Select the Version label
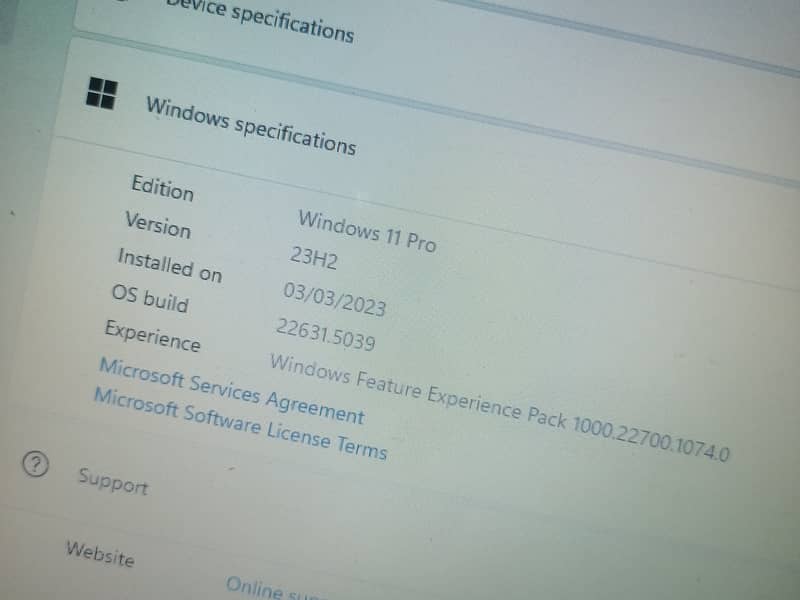Viewport: 800px width, 600px height. [x=158, y=224]
